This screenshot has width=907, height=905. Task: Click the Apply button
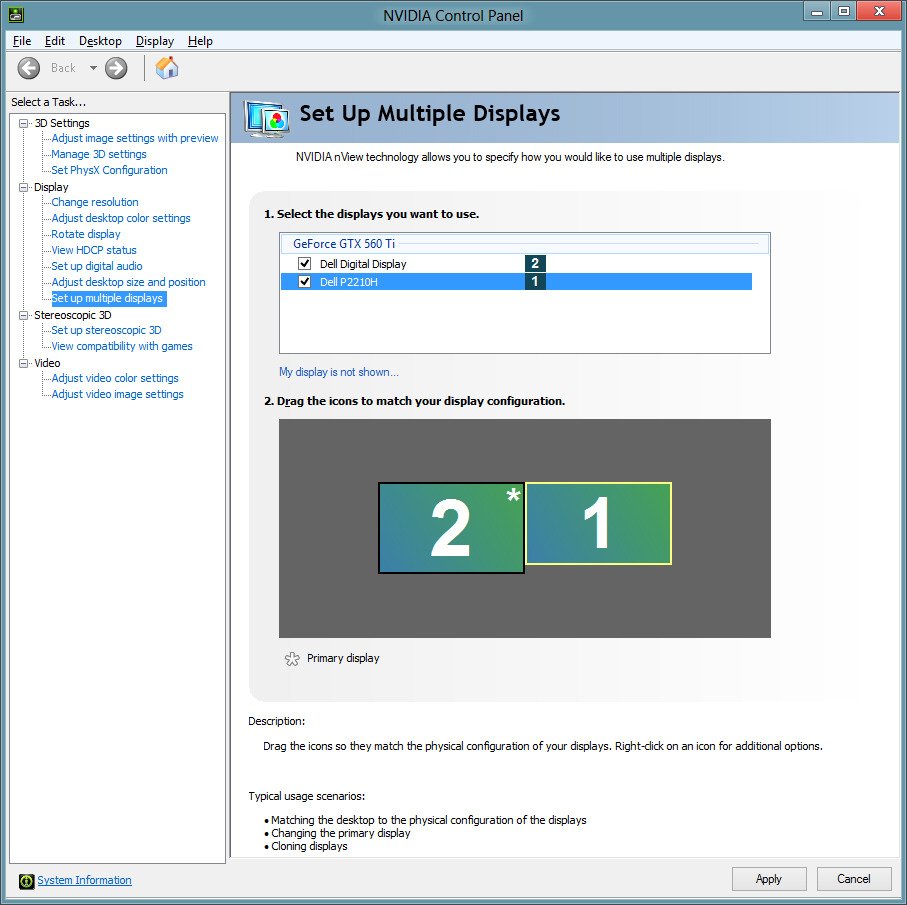768,879
